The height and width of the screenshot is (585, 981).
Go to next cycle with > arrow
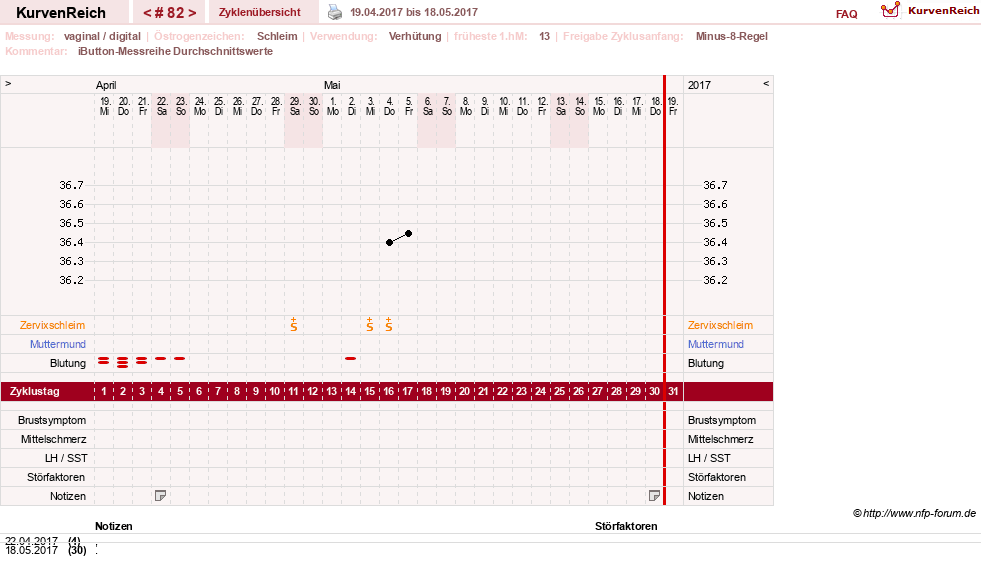pyautogui.click(x=192, y=13)
